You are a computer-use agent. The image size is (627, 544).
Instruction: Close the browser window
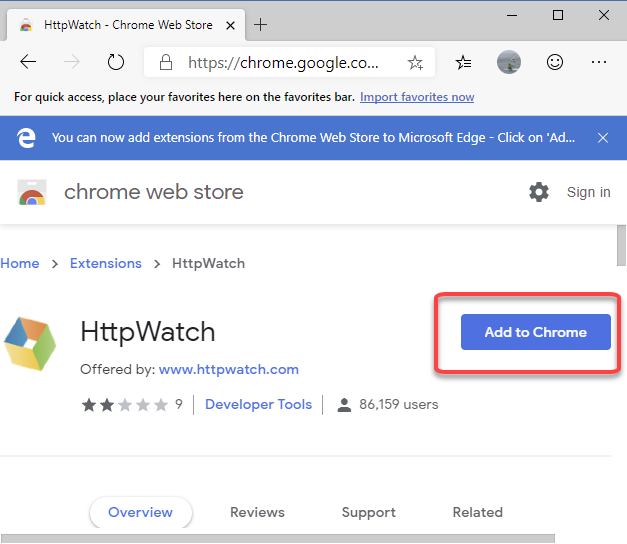(x=604, y=15)
